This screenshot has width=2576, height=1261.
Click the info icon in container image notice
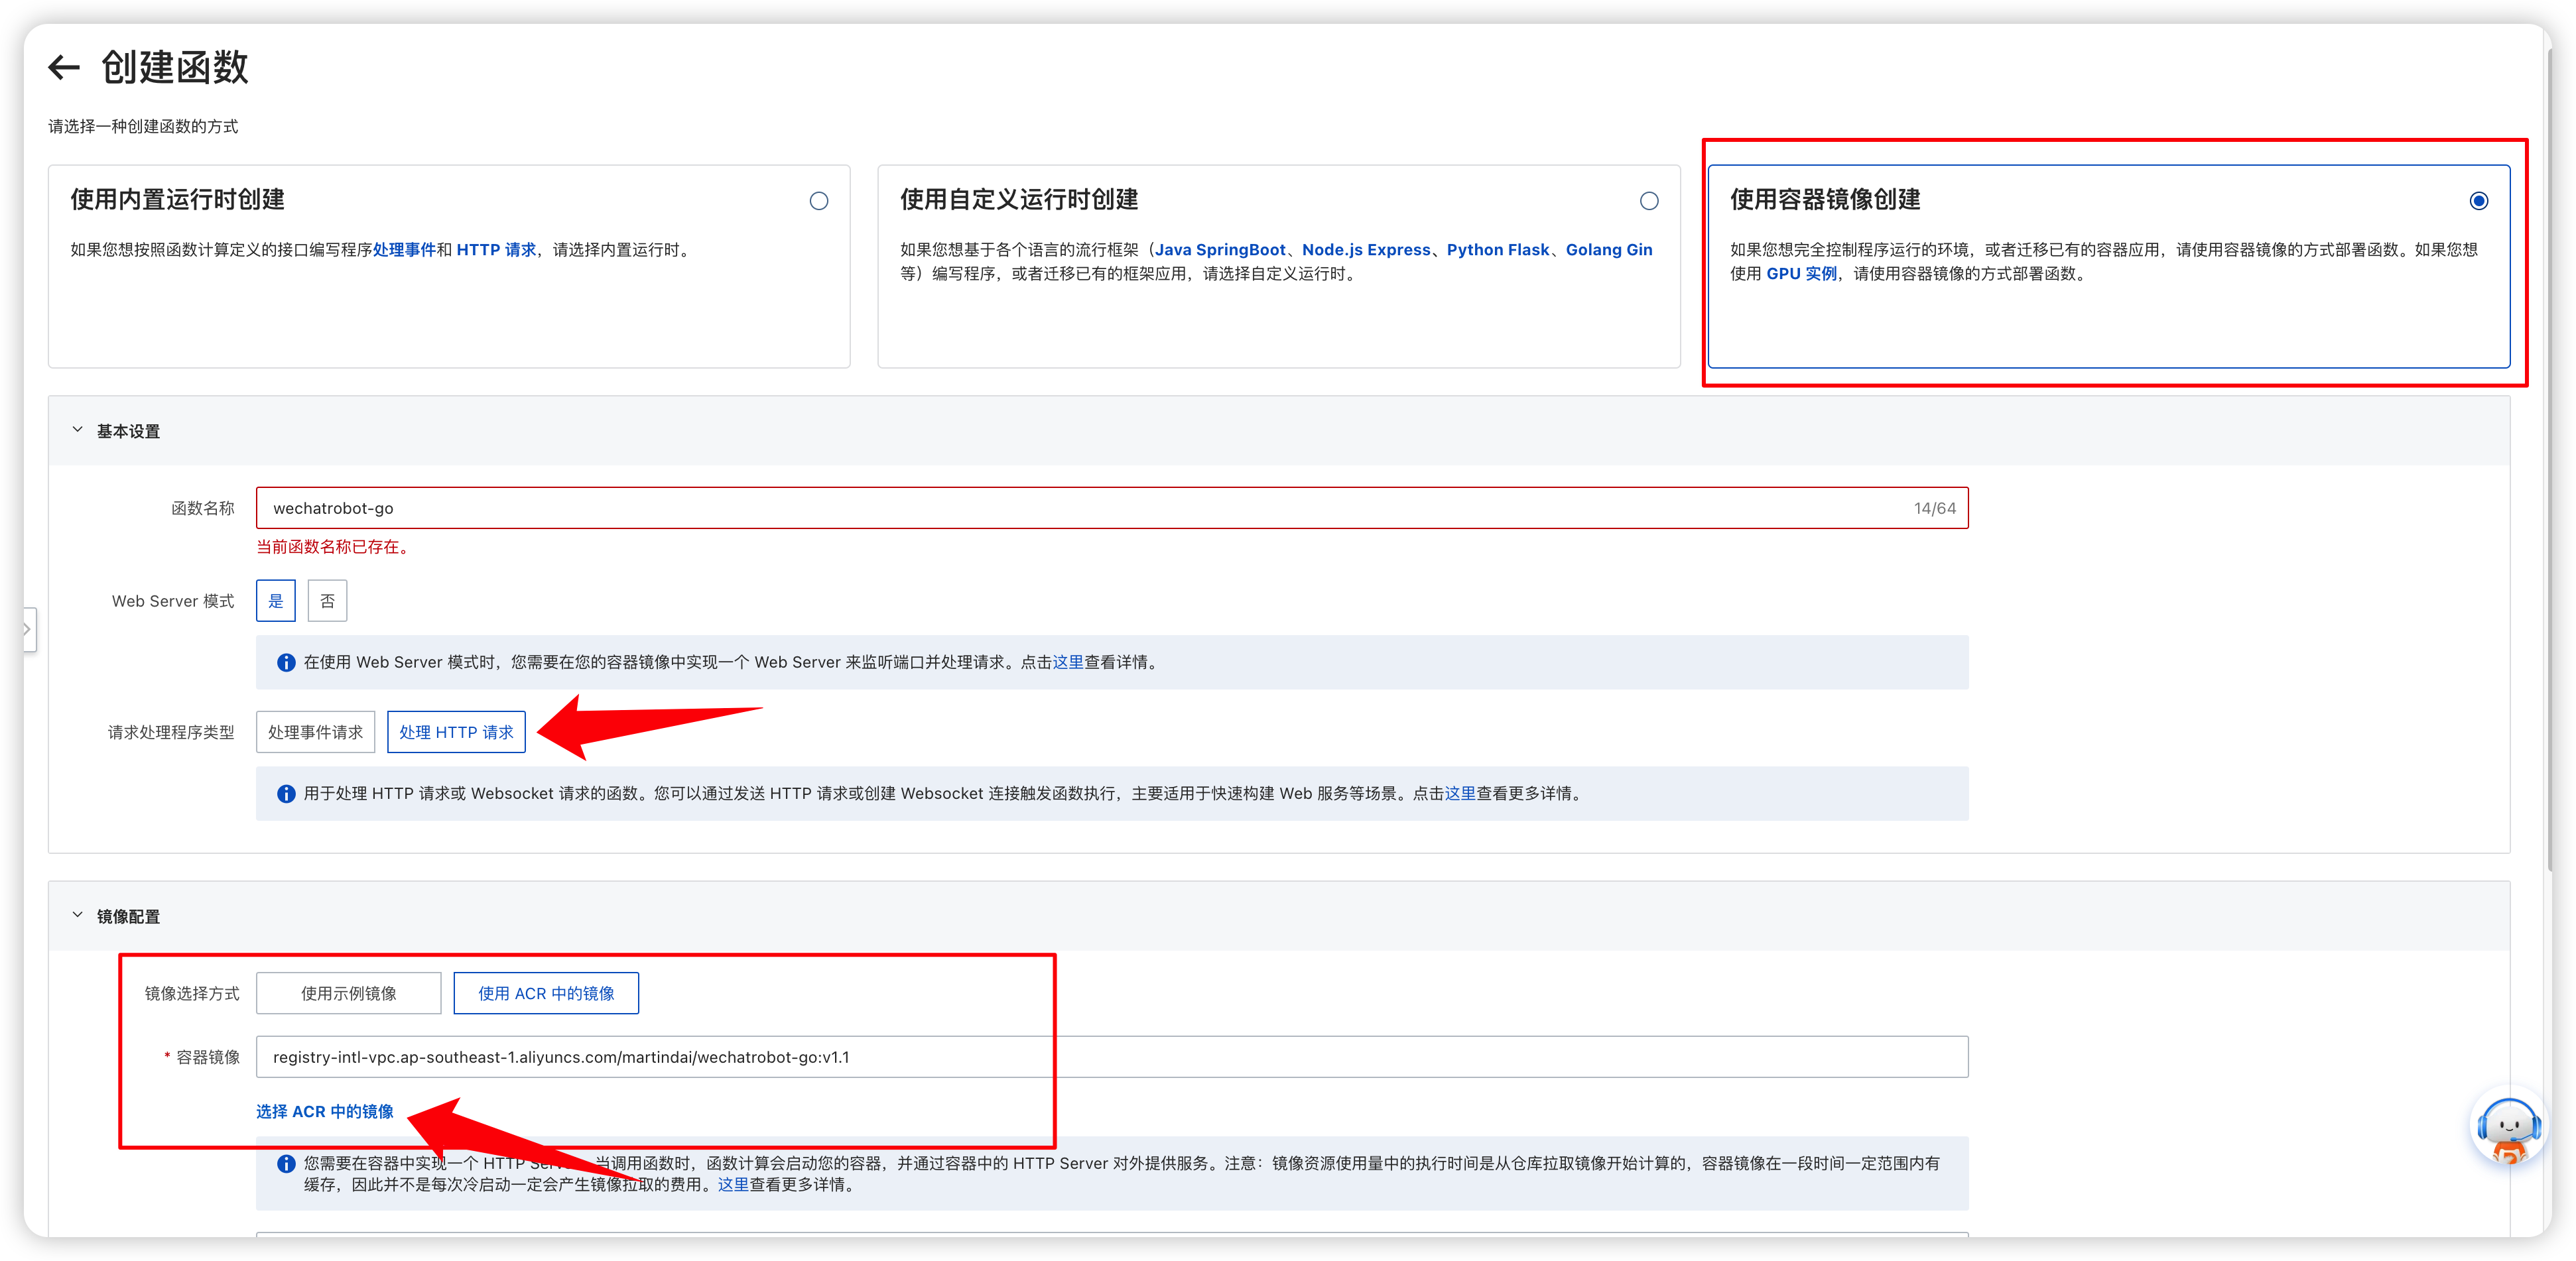[286, 1163]
